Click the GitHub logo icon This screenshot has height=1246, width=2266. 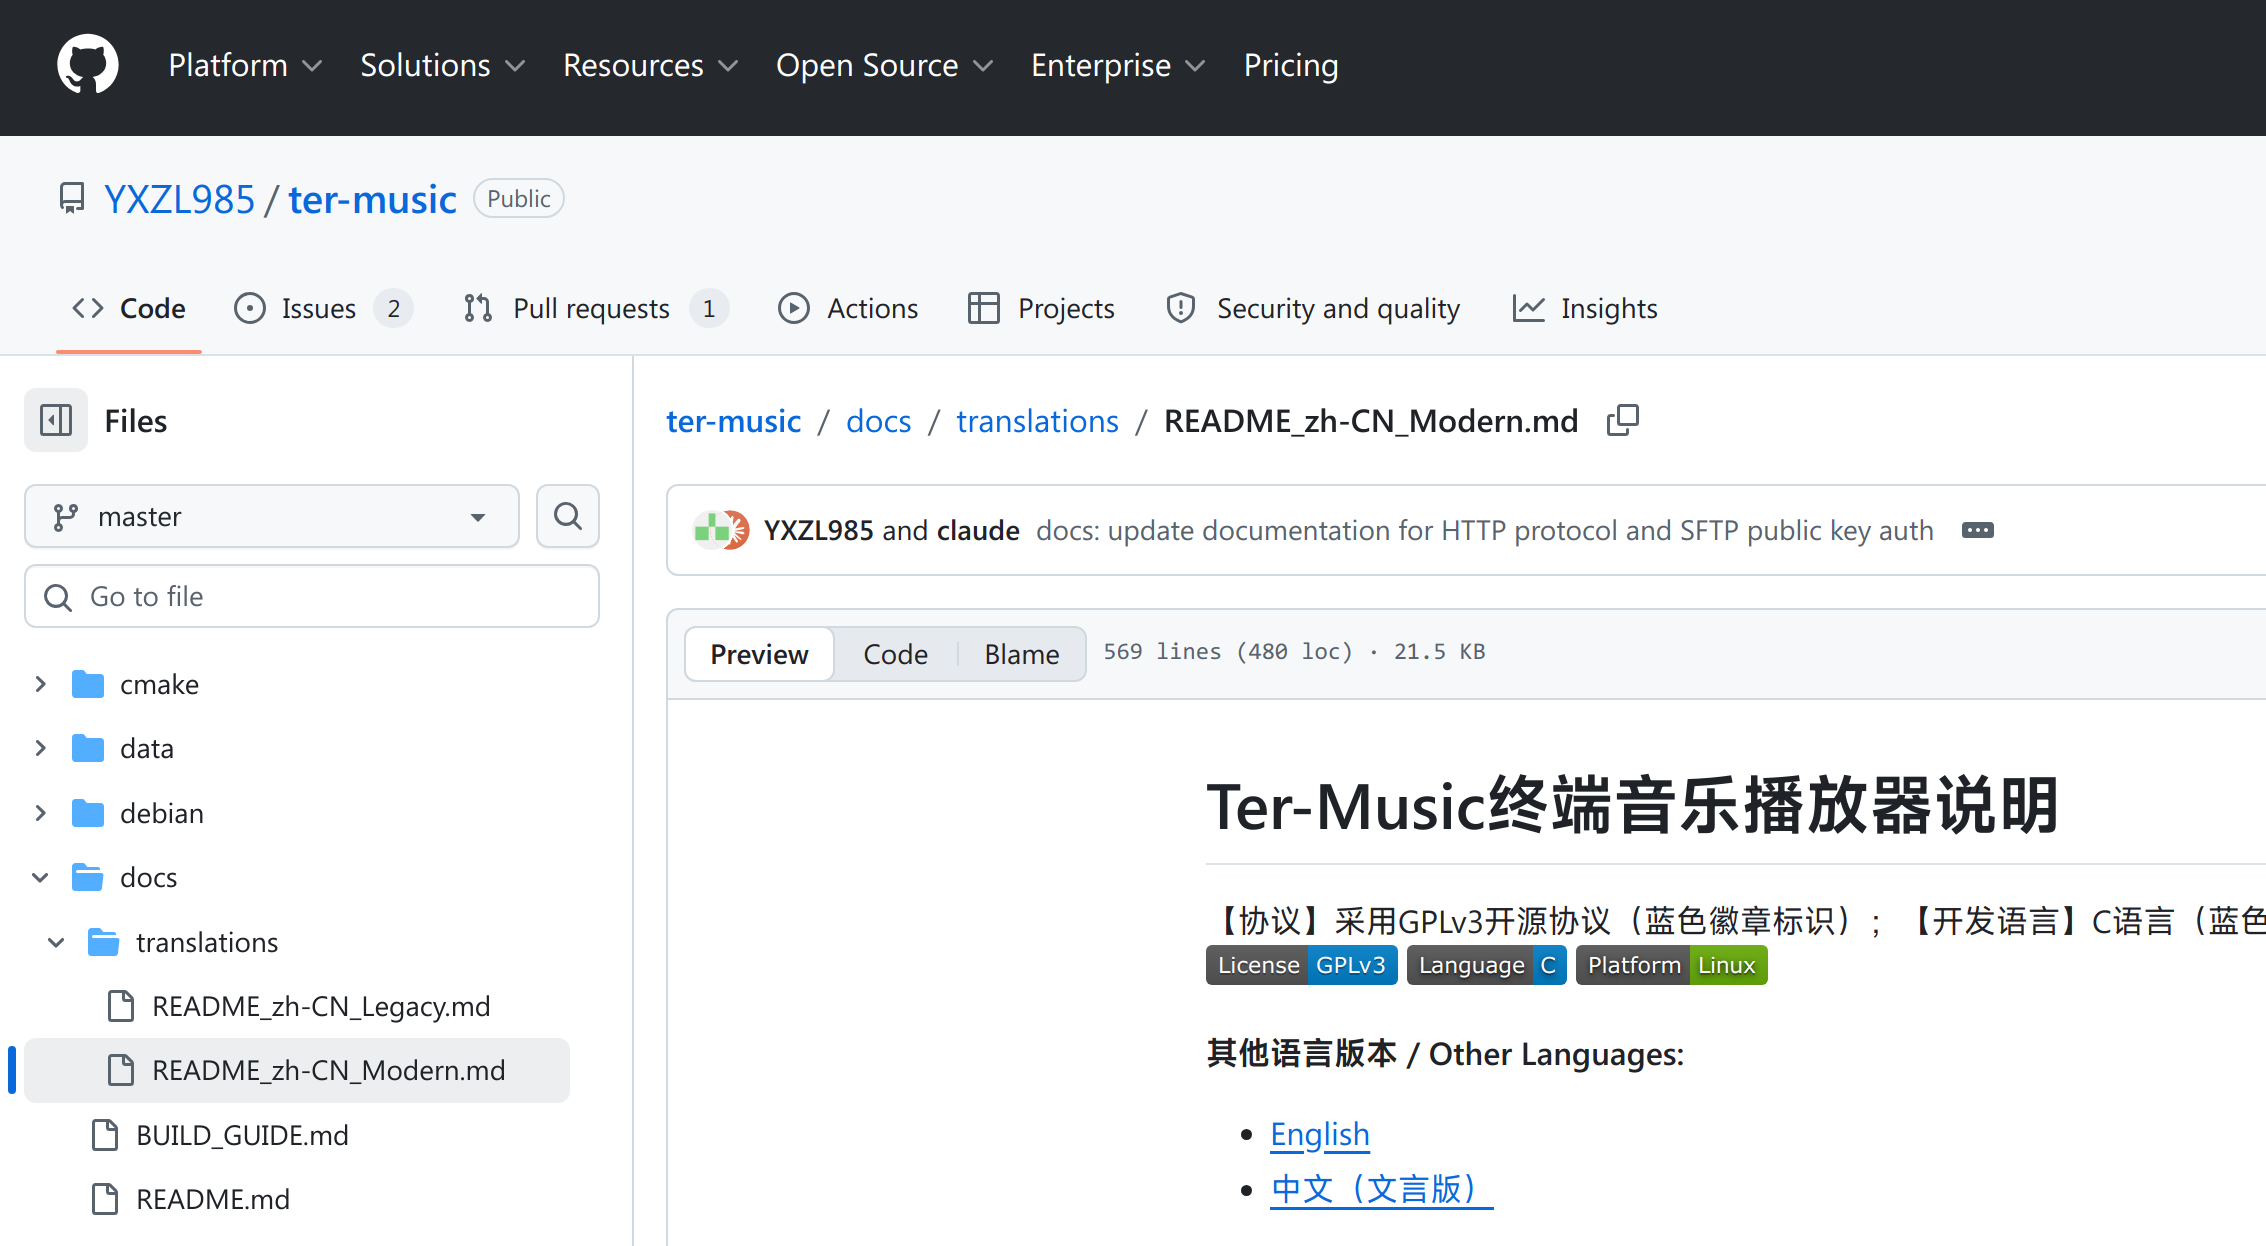pos(88,65)
